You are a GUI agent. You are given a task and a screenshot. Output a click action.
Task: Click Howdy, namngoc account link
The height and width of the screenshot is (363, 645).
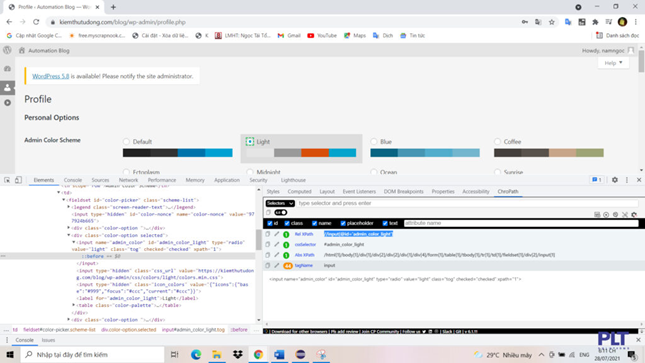608,50
